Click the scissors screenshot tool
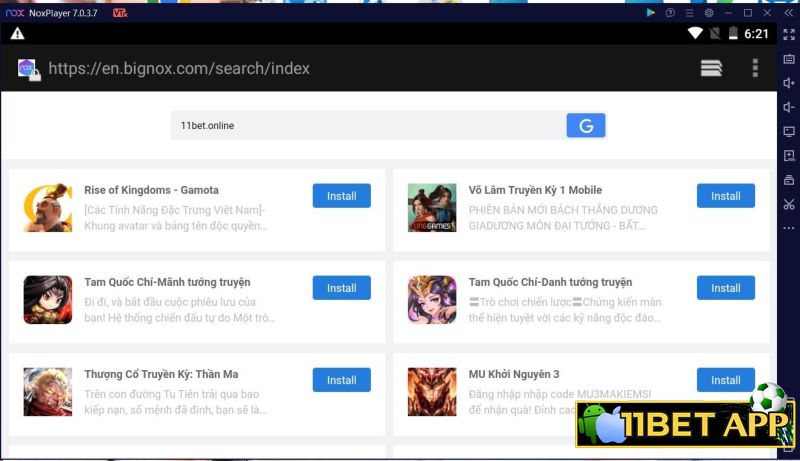The width and height of the screenshot is (800, 461). [789, 204]
